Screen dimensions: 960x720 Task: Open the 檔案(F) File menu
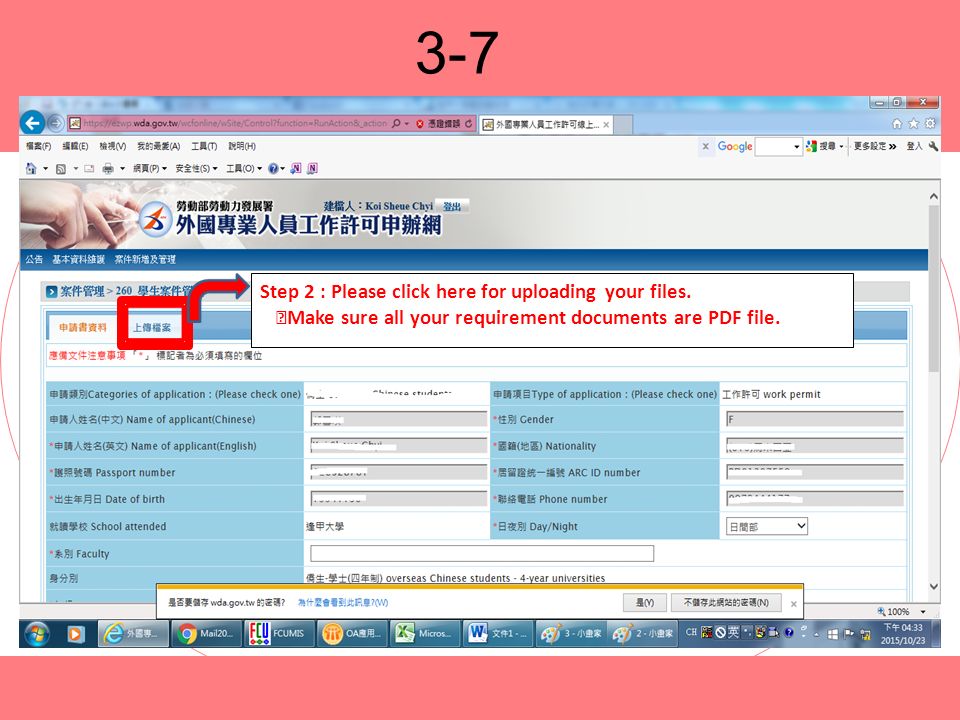tap(38, 146)
